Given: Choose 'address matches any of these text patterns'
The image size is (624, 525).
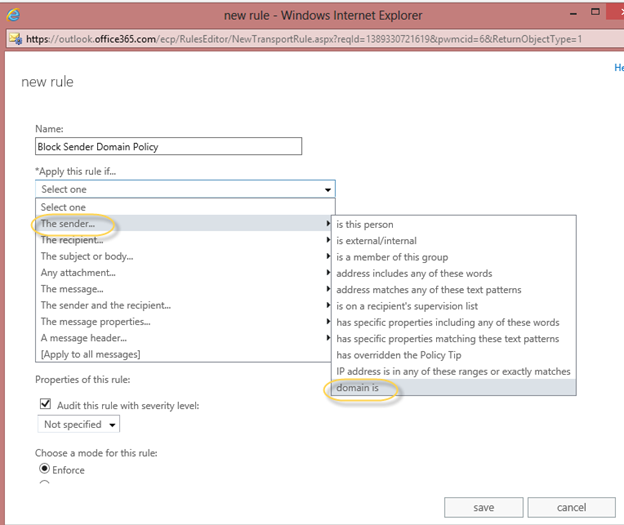Looking at the screenshot, I should (x=454, y=289).
